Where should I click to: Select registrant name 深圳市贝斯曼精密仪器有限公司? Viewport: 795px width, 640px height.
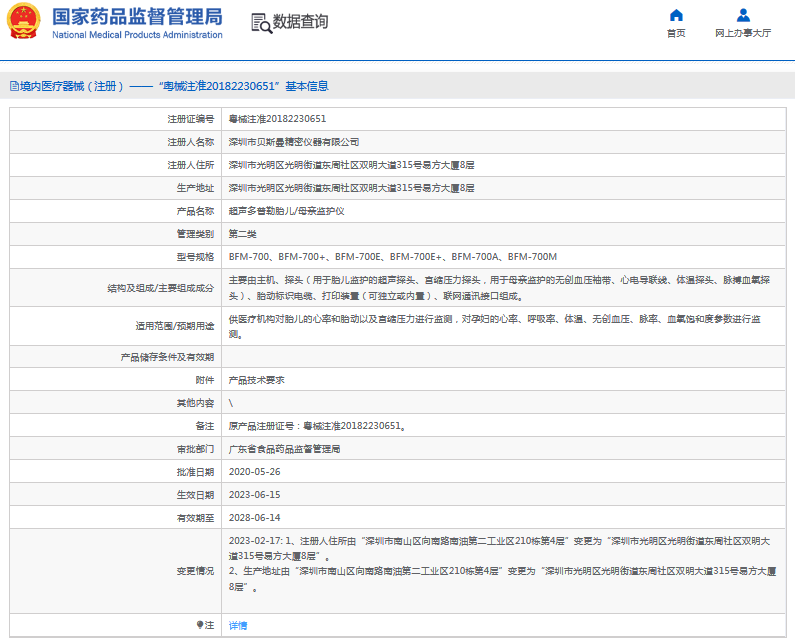tap(294, 142)
